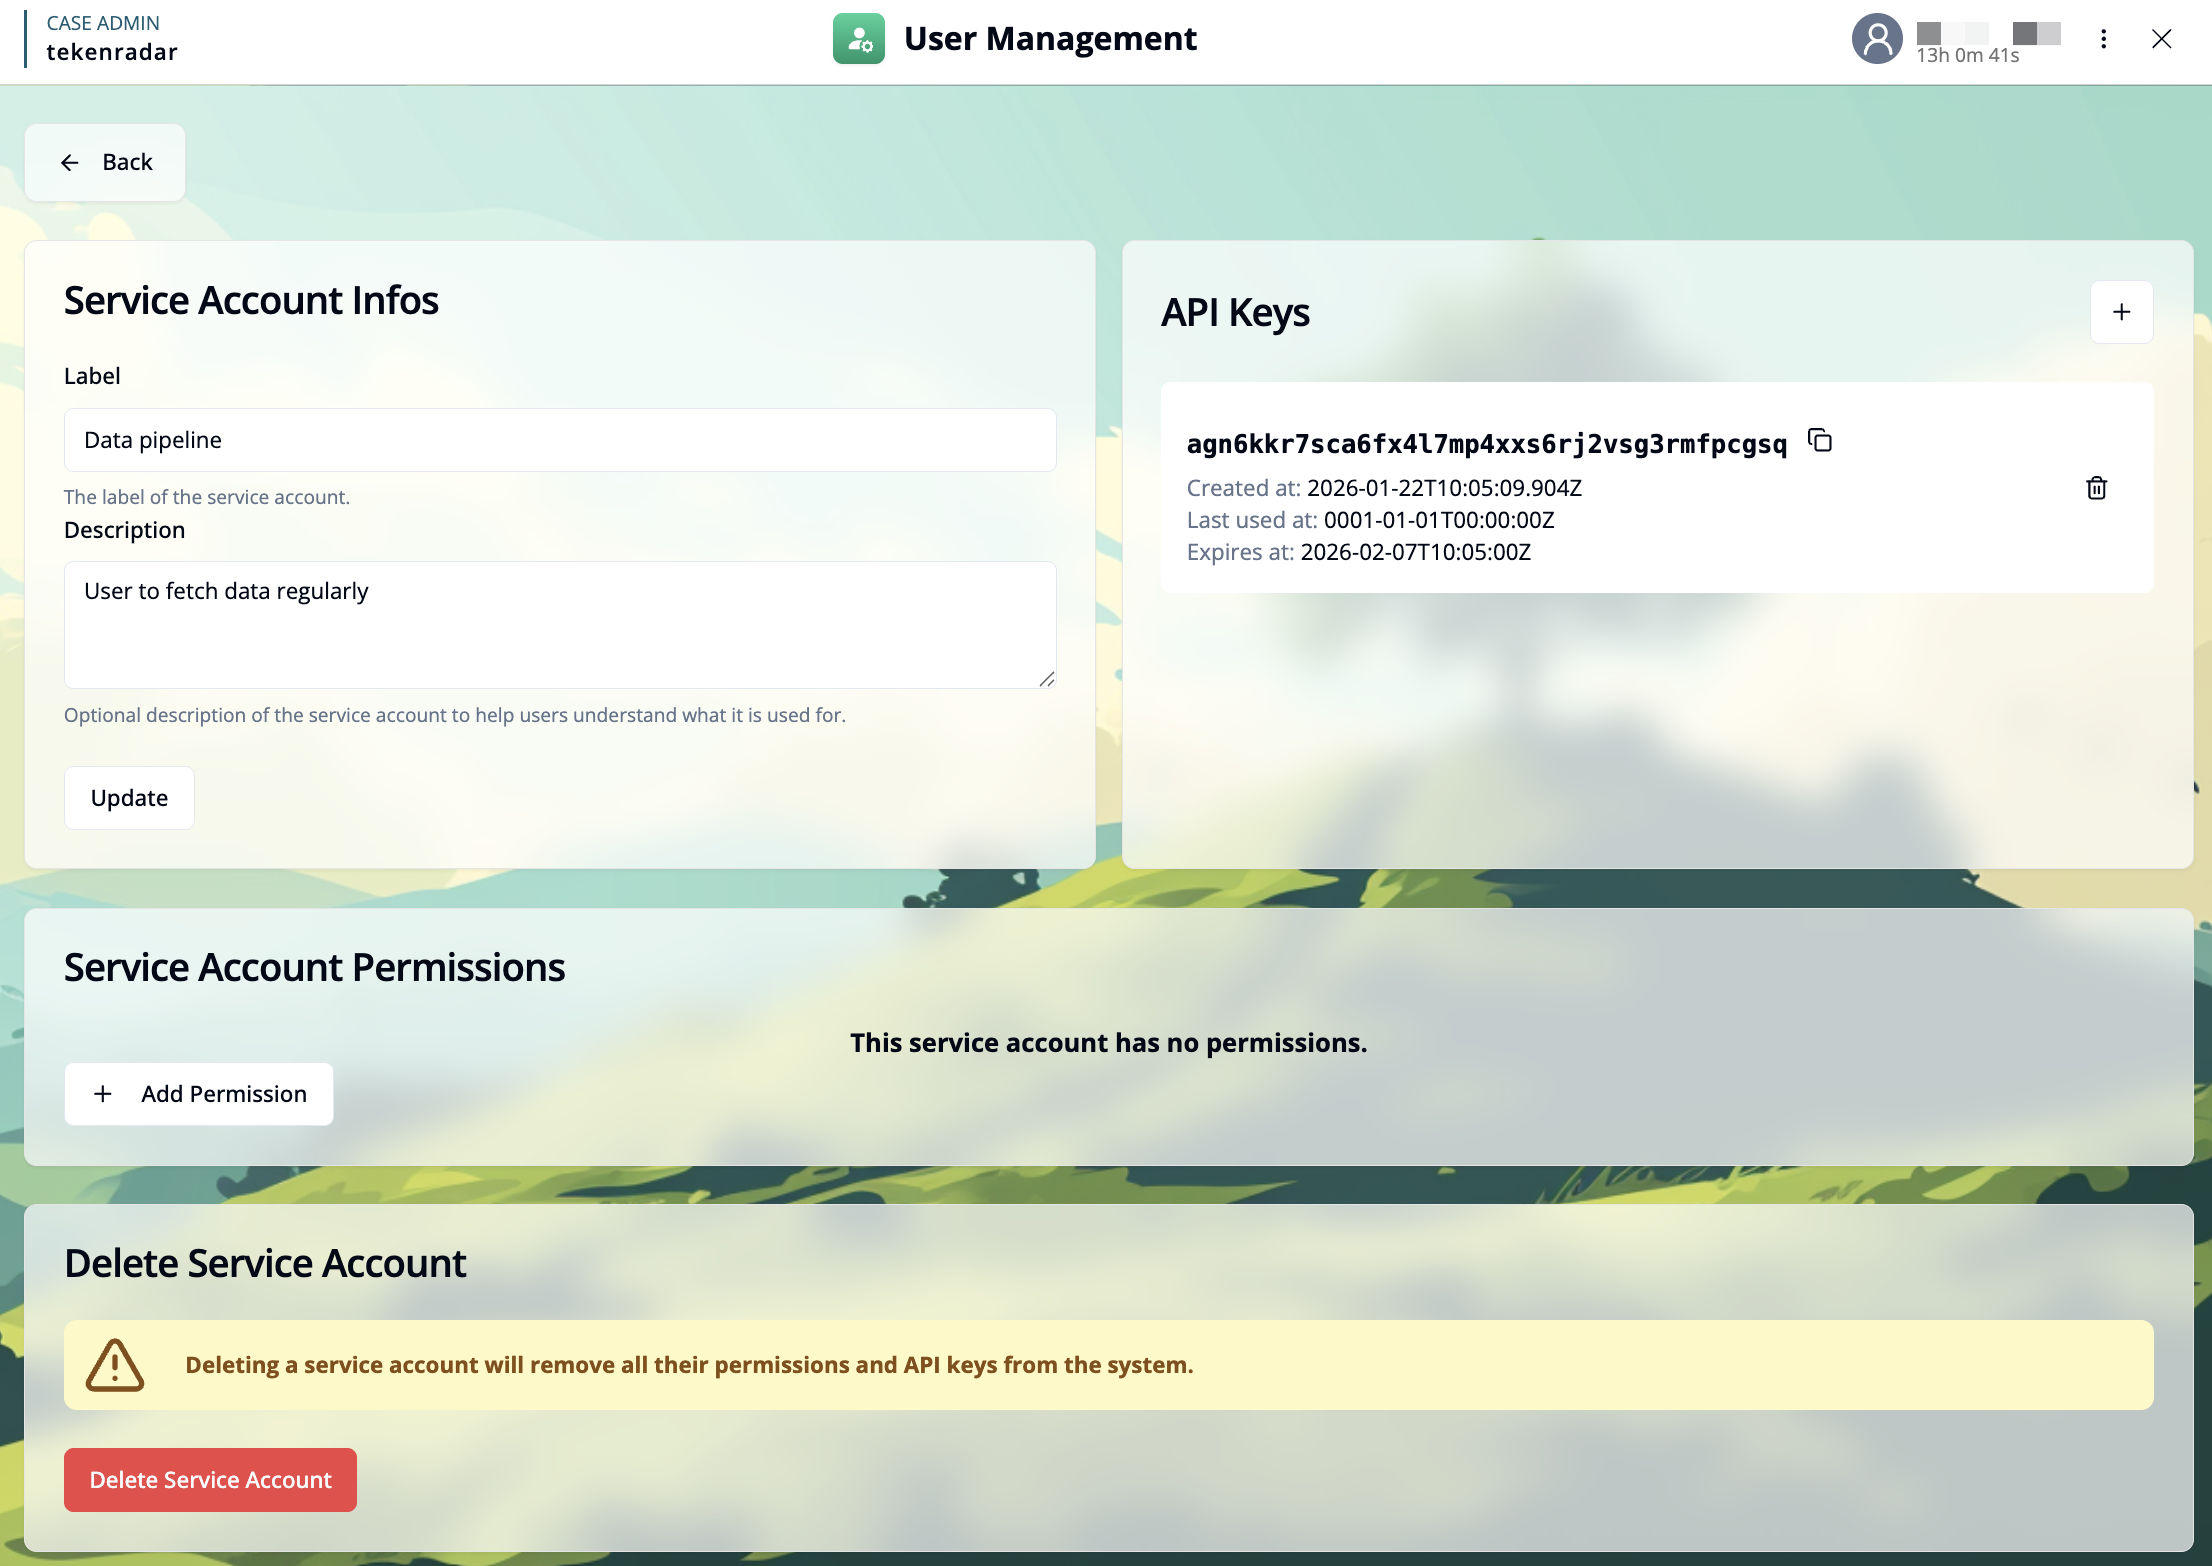Screen dimensions: 2212x1566
Task: Add a new API key with plus
Action: [x=2121, y=312]
